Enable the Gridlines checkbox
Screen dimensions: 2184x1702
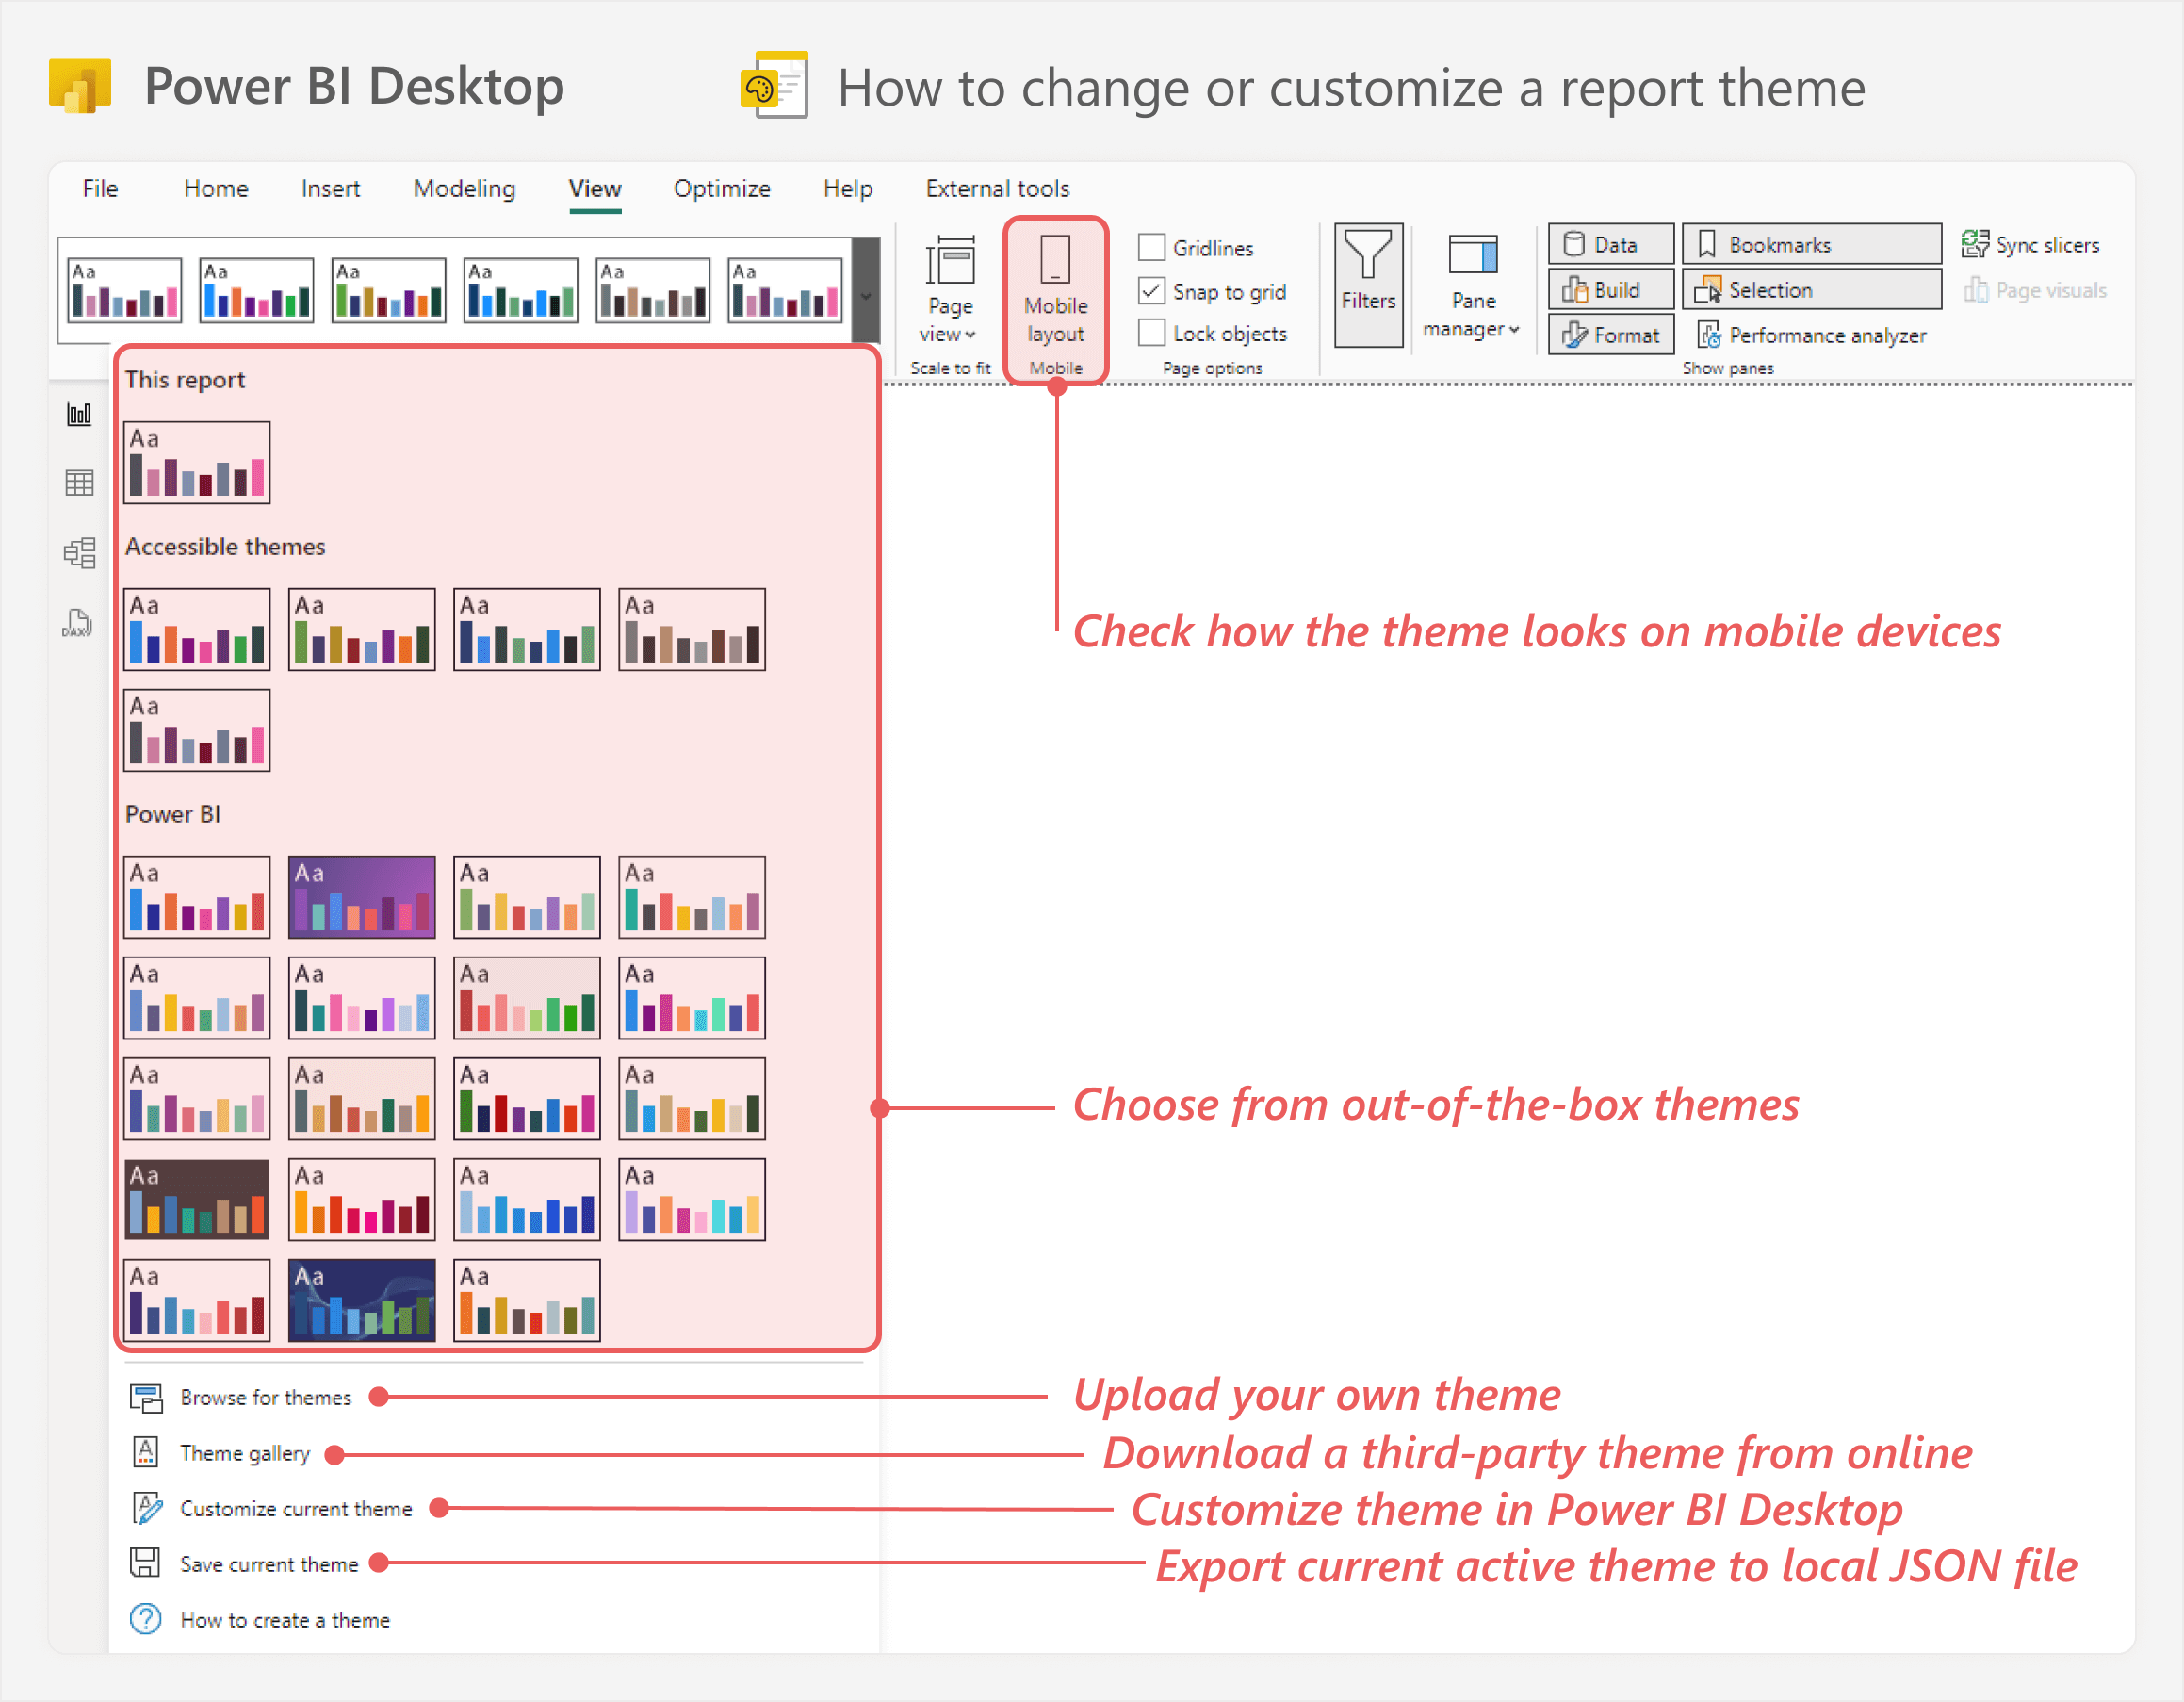click(1151, 247)
